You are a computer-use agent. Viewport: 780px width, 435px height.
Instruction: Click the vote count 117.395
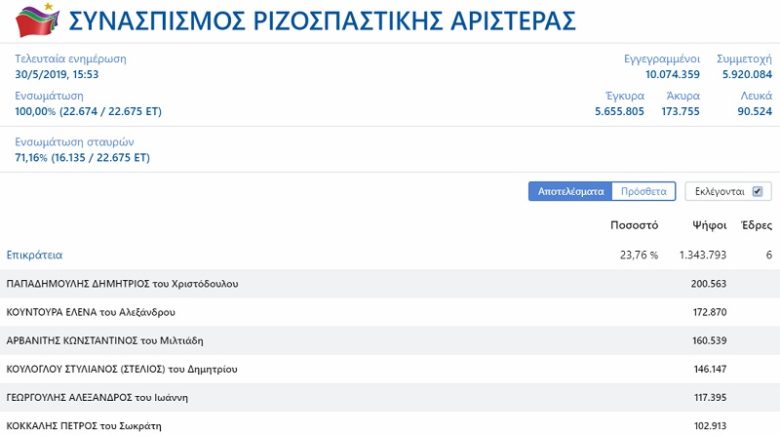tap(710, 397)
